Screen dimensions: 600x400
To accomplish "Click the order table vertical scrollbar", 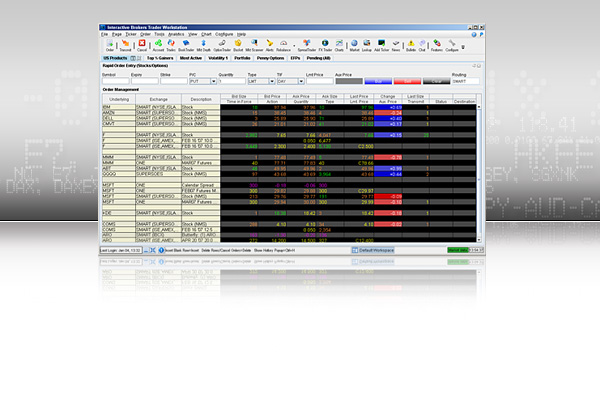I will pyautogui.click(x=478, y=173).
